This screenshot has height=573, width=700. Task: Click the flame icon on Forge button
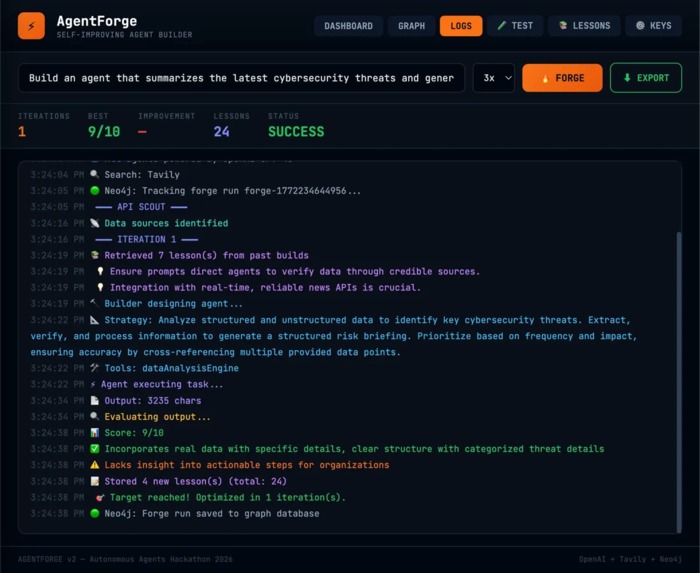click(x=545, y=79)
